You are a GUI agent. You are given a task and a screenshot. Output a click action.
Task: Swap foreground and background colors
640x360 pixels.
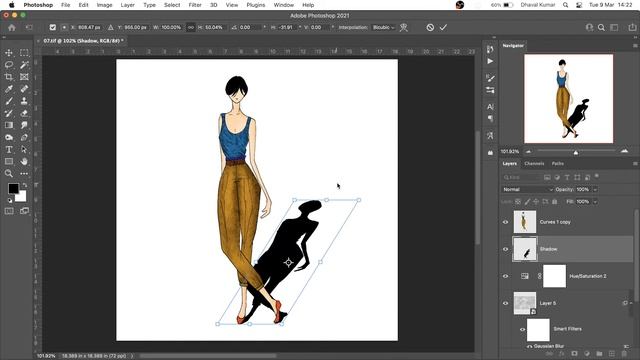[24, 185]
